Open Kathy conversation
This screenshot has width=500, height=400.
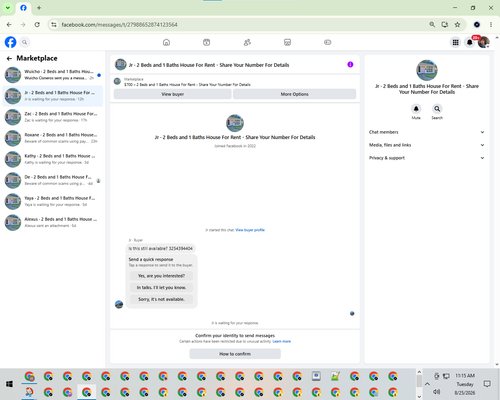53,159
